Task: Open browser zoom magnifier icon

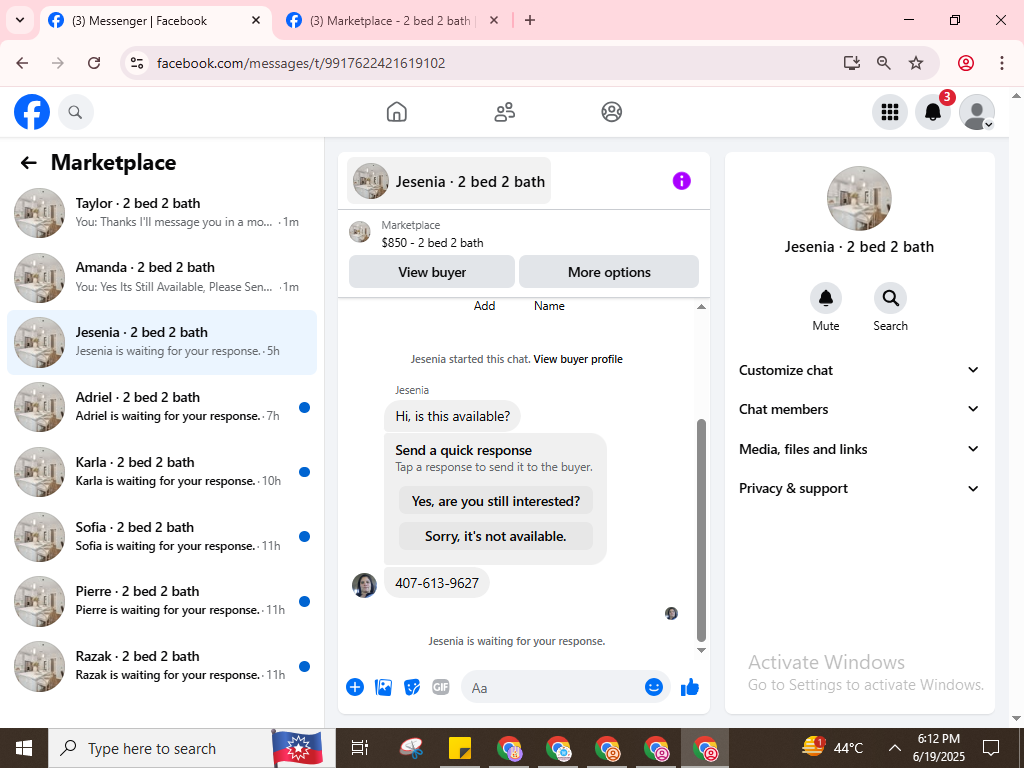Action: 884,63
